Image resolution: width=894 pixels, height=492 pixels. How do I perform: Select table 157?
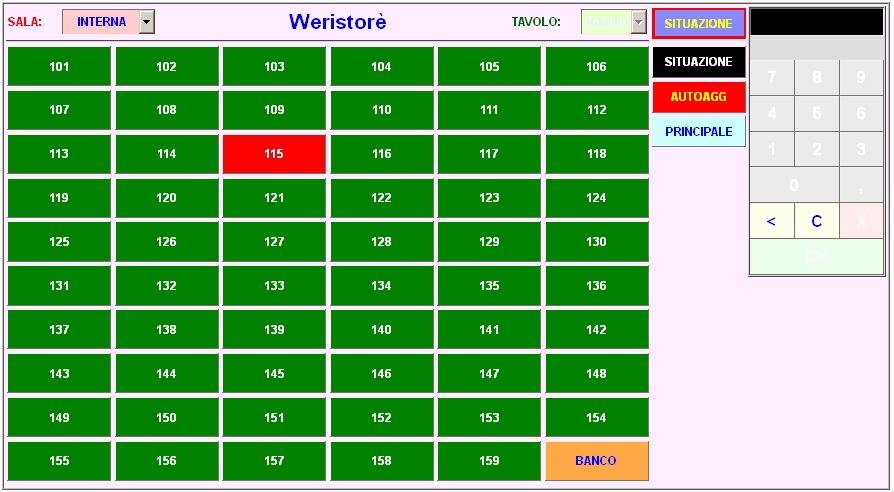(274, 461)
